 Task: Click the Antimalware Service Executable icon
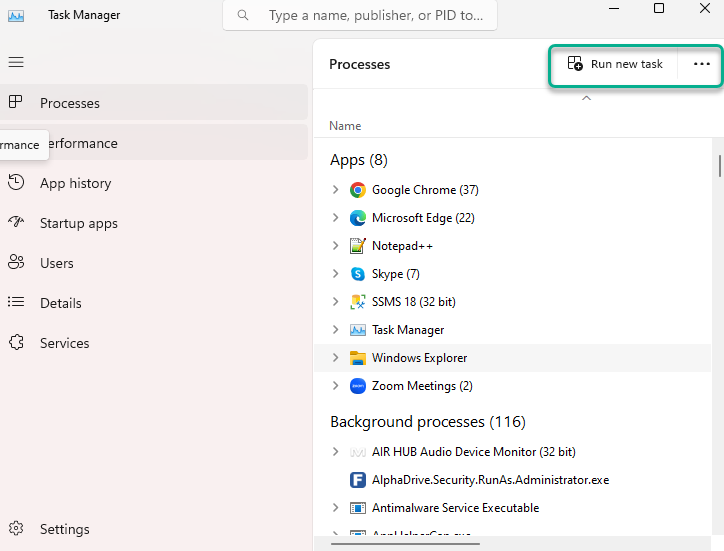(x=357, y=508)
